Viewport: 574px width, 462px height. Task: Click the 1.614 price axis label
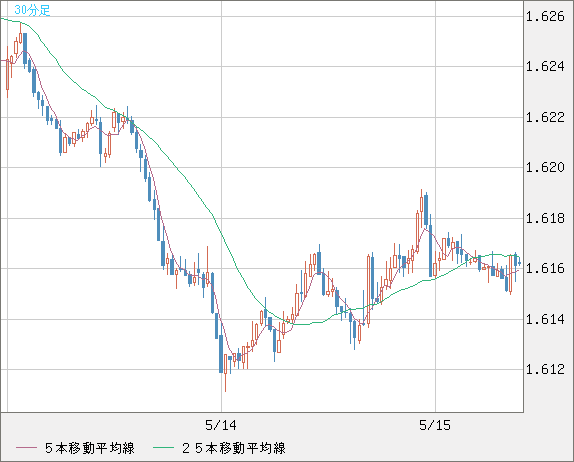click(545, 320)
